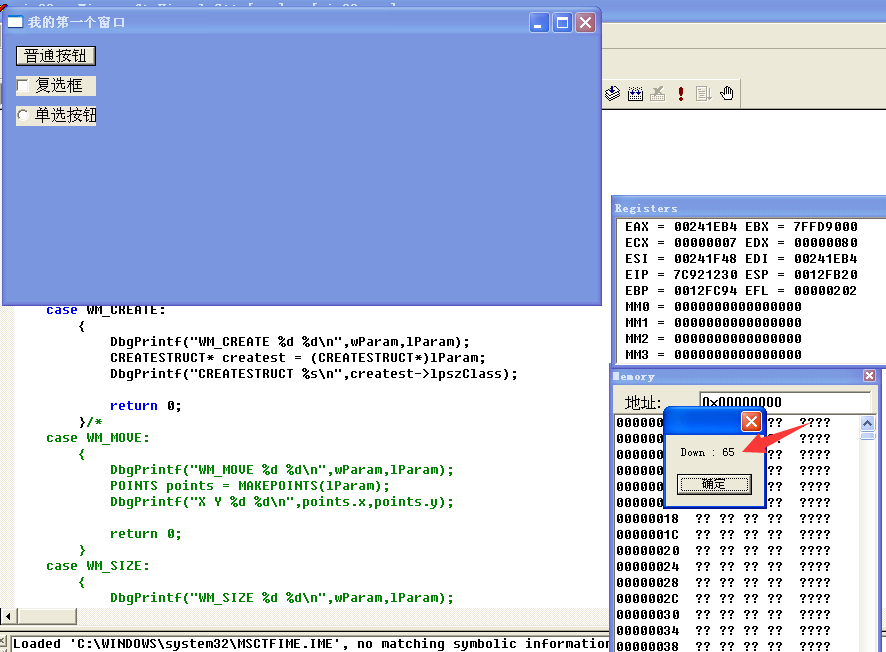Click the hand Insert Breakpoint icon
886x652 pixels.
[727, 93]
